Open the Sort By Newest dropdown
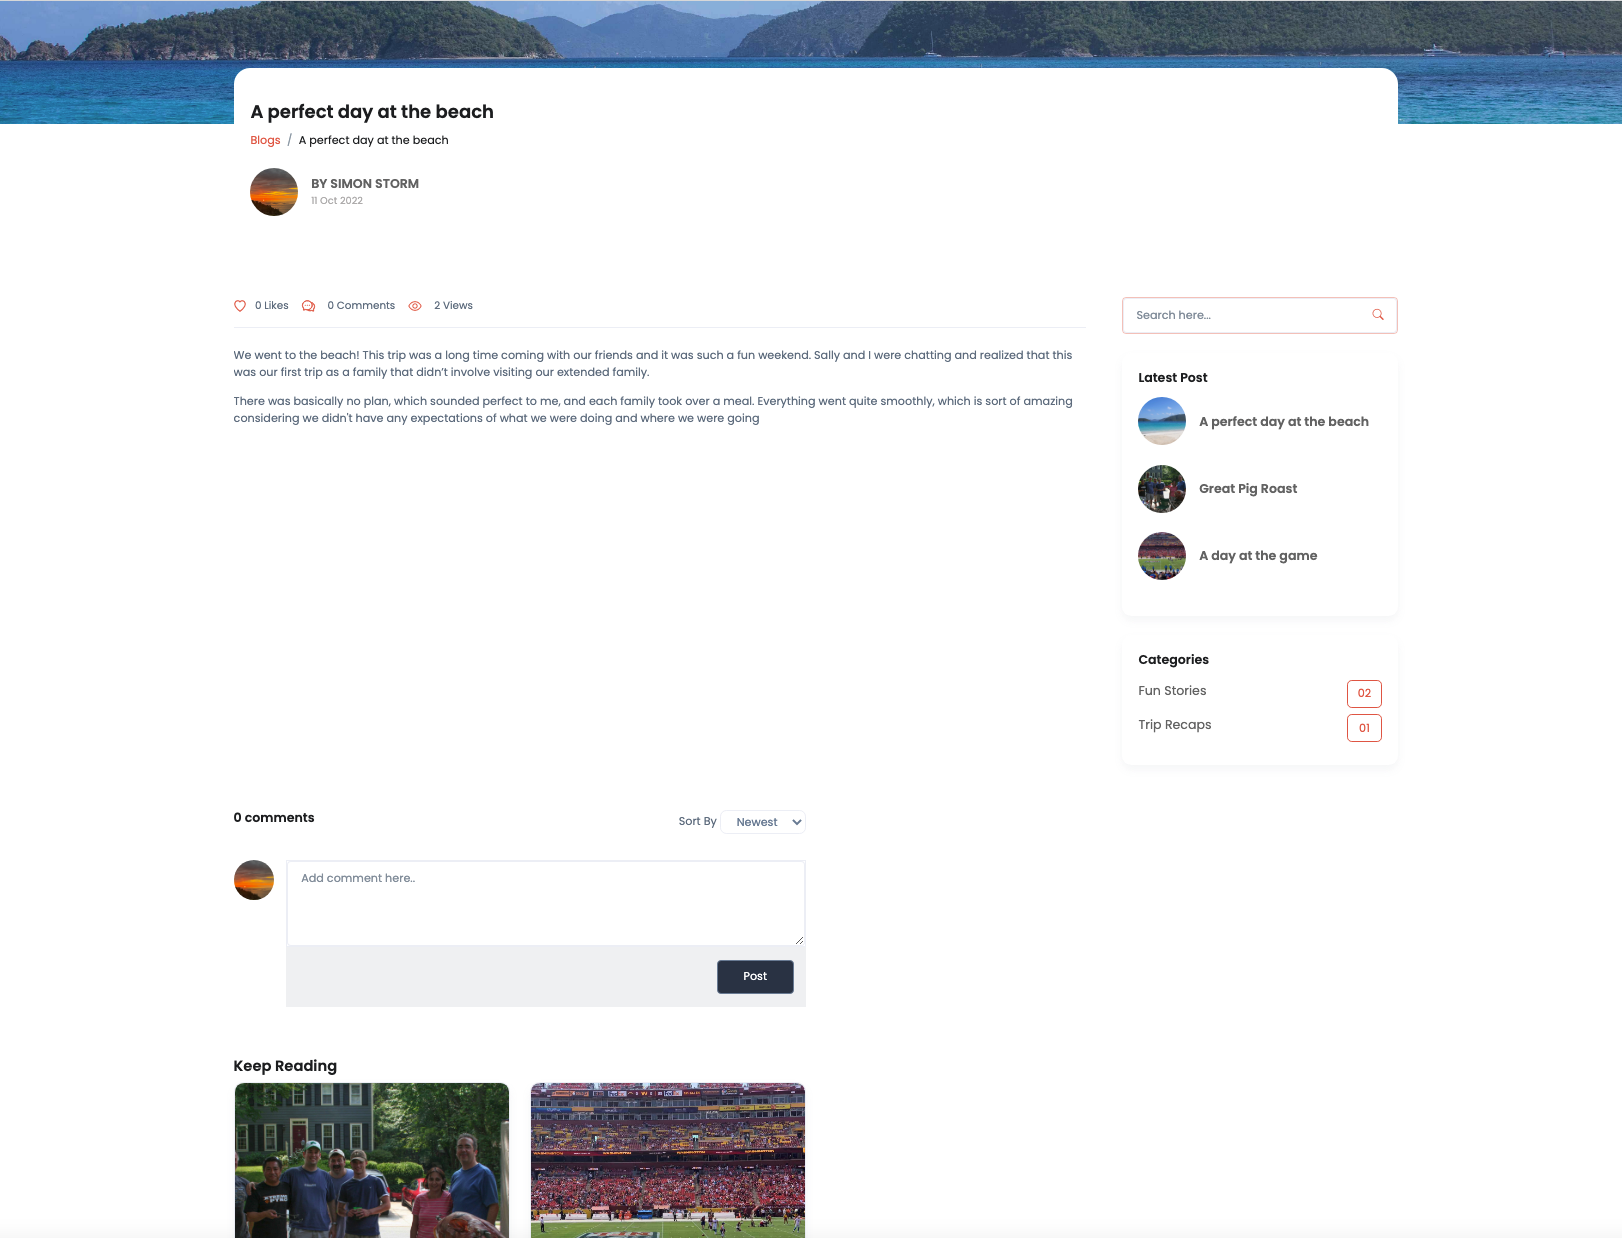1622x1238 pixels. 763,822
